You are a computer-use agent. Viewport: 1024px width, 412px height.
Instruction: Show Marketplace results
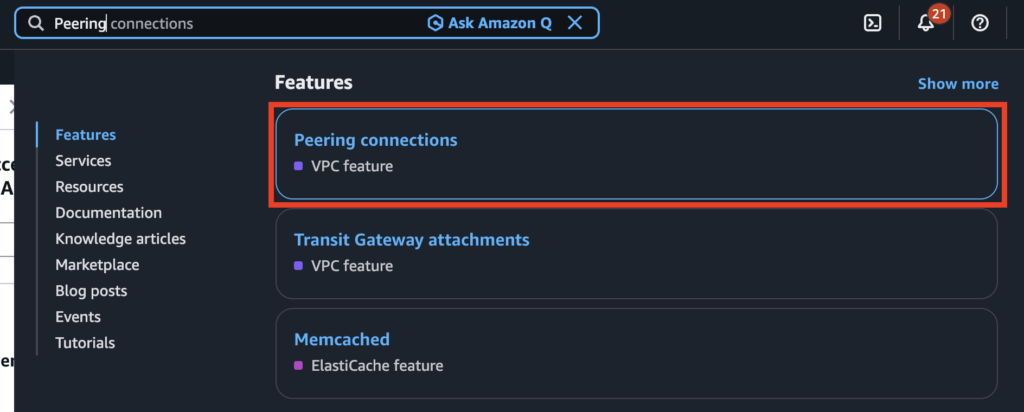pyautogui.click(x=97, y=265)
